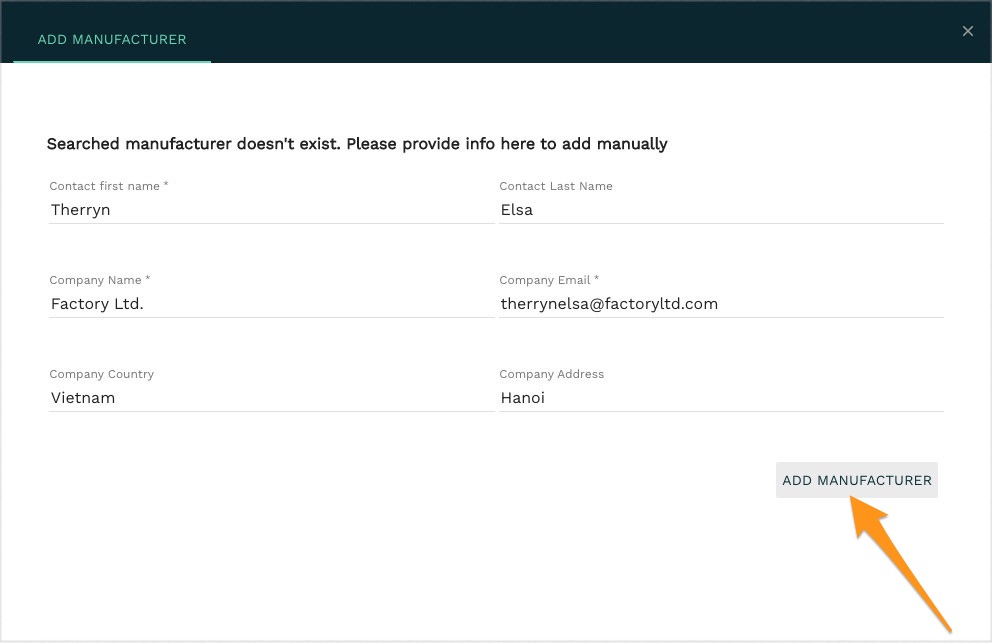The height and width of the screenshot is (644, 992).
Task: Click the 'Company Name' field label
Action: coord(95,280)
